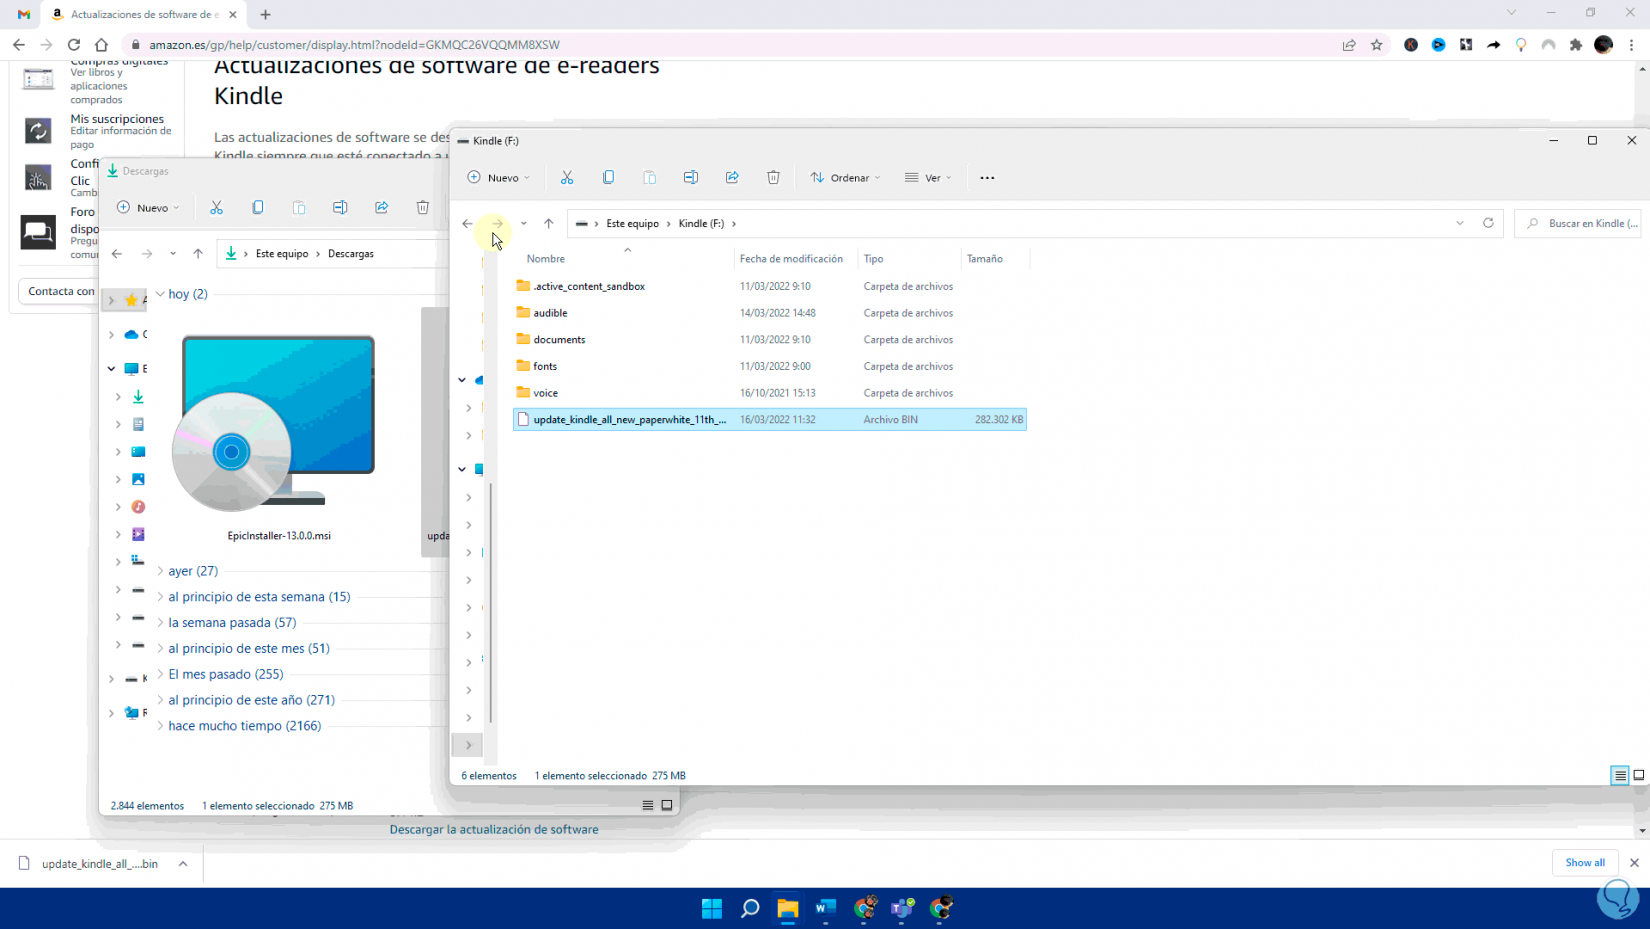Open Windows Start menu
1650x929 pixels.
click(x=712, y=908)
